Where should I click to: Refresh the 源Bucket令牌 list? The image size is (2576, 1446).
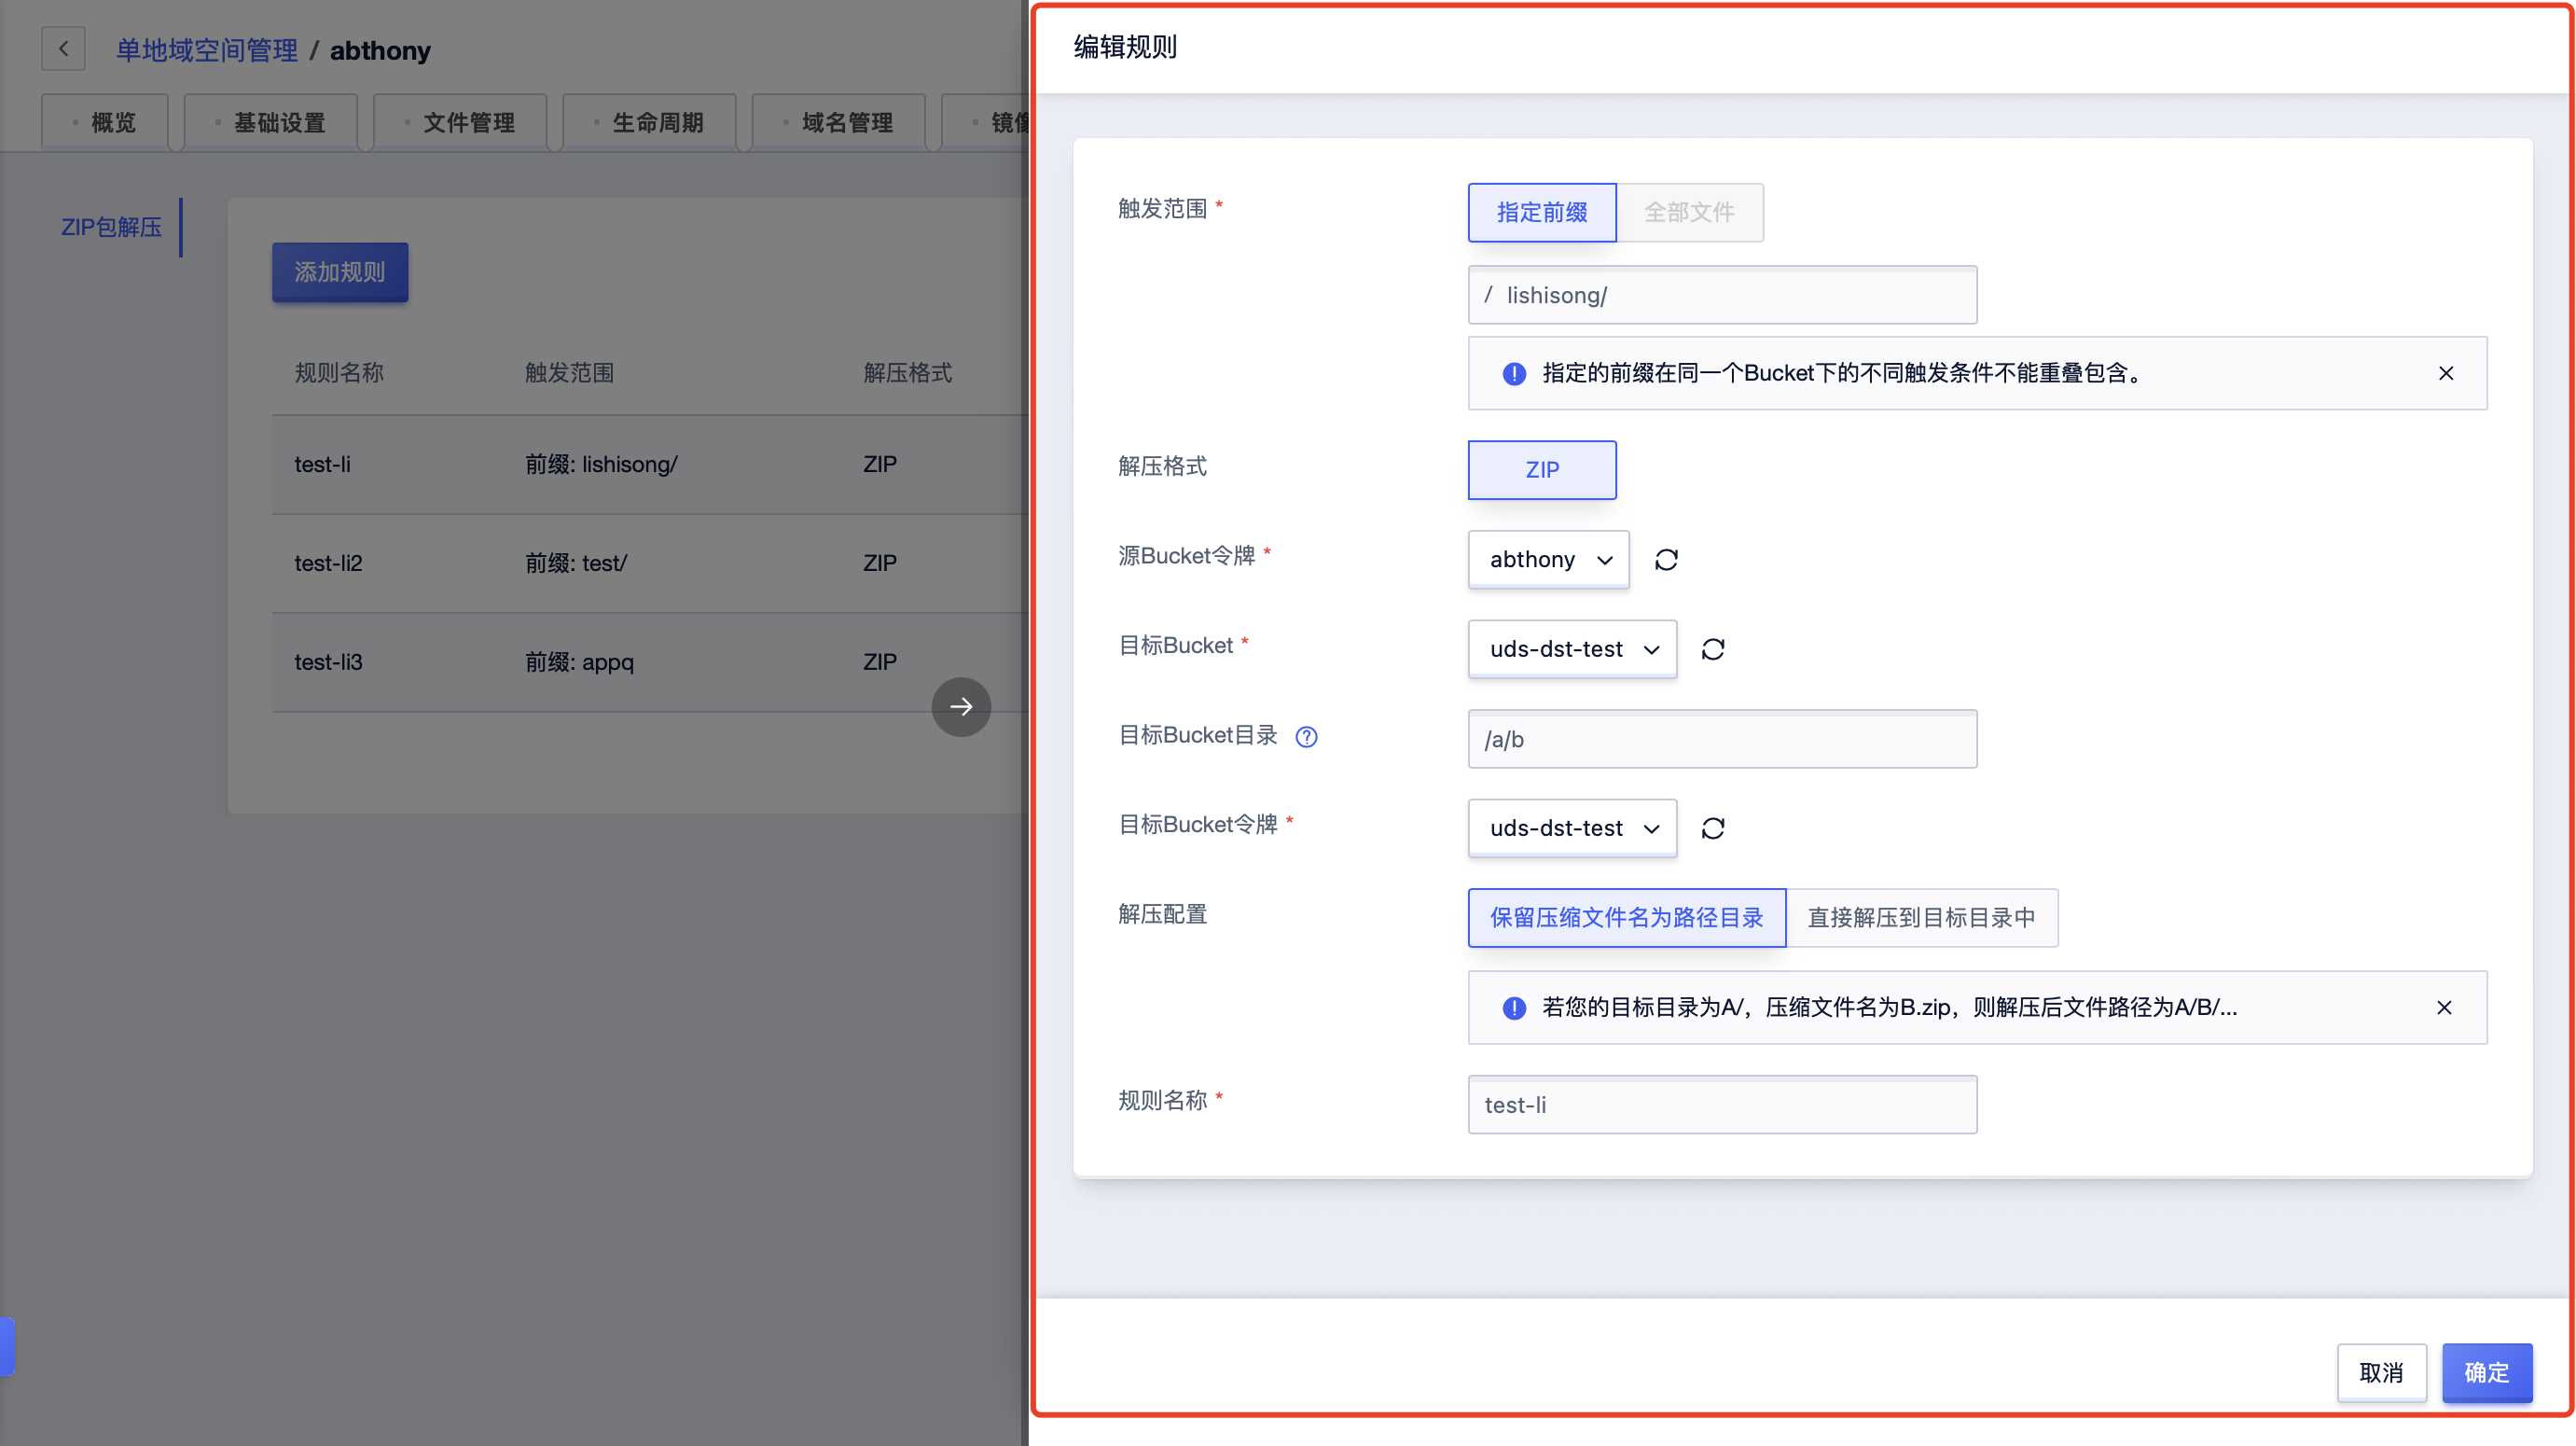1666,560
